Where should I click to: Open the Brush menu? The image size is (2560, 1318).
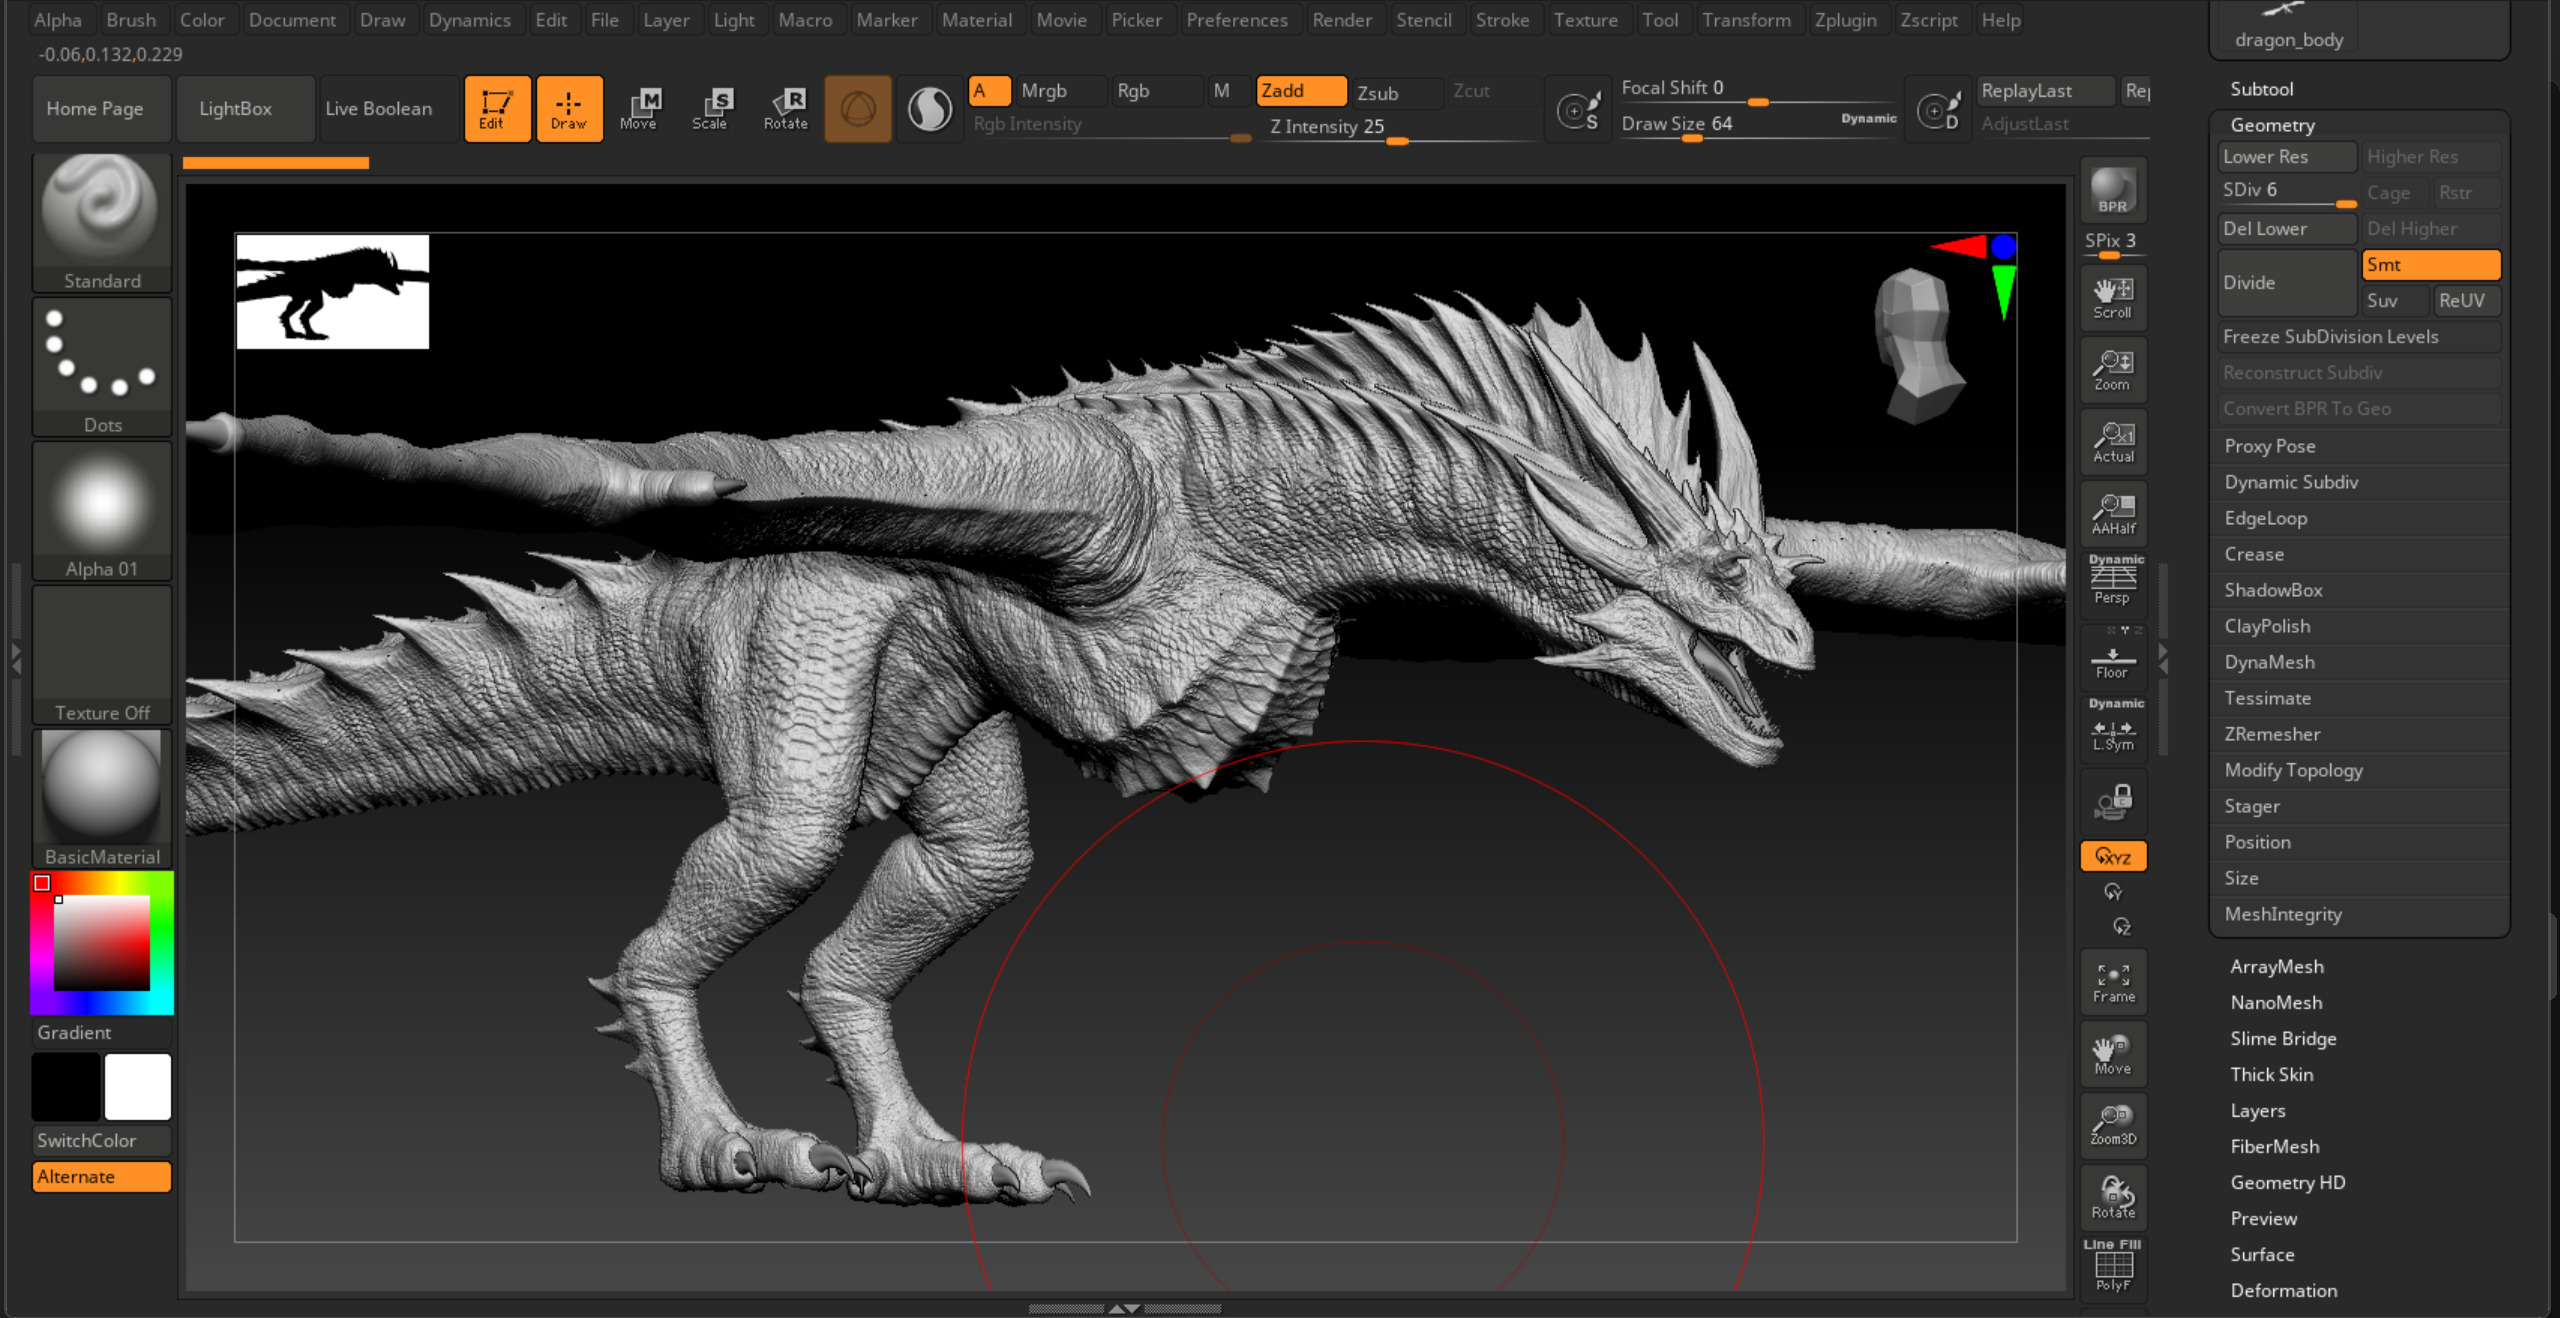pos(131,20)
